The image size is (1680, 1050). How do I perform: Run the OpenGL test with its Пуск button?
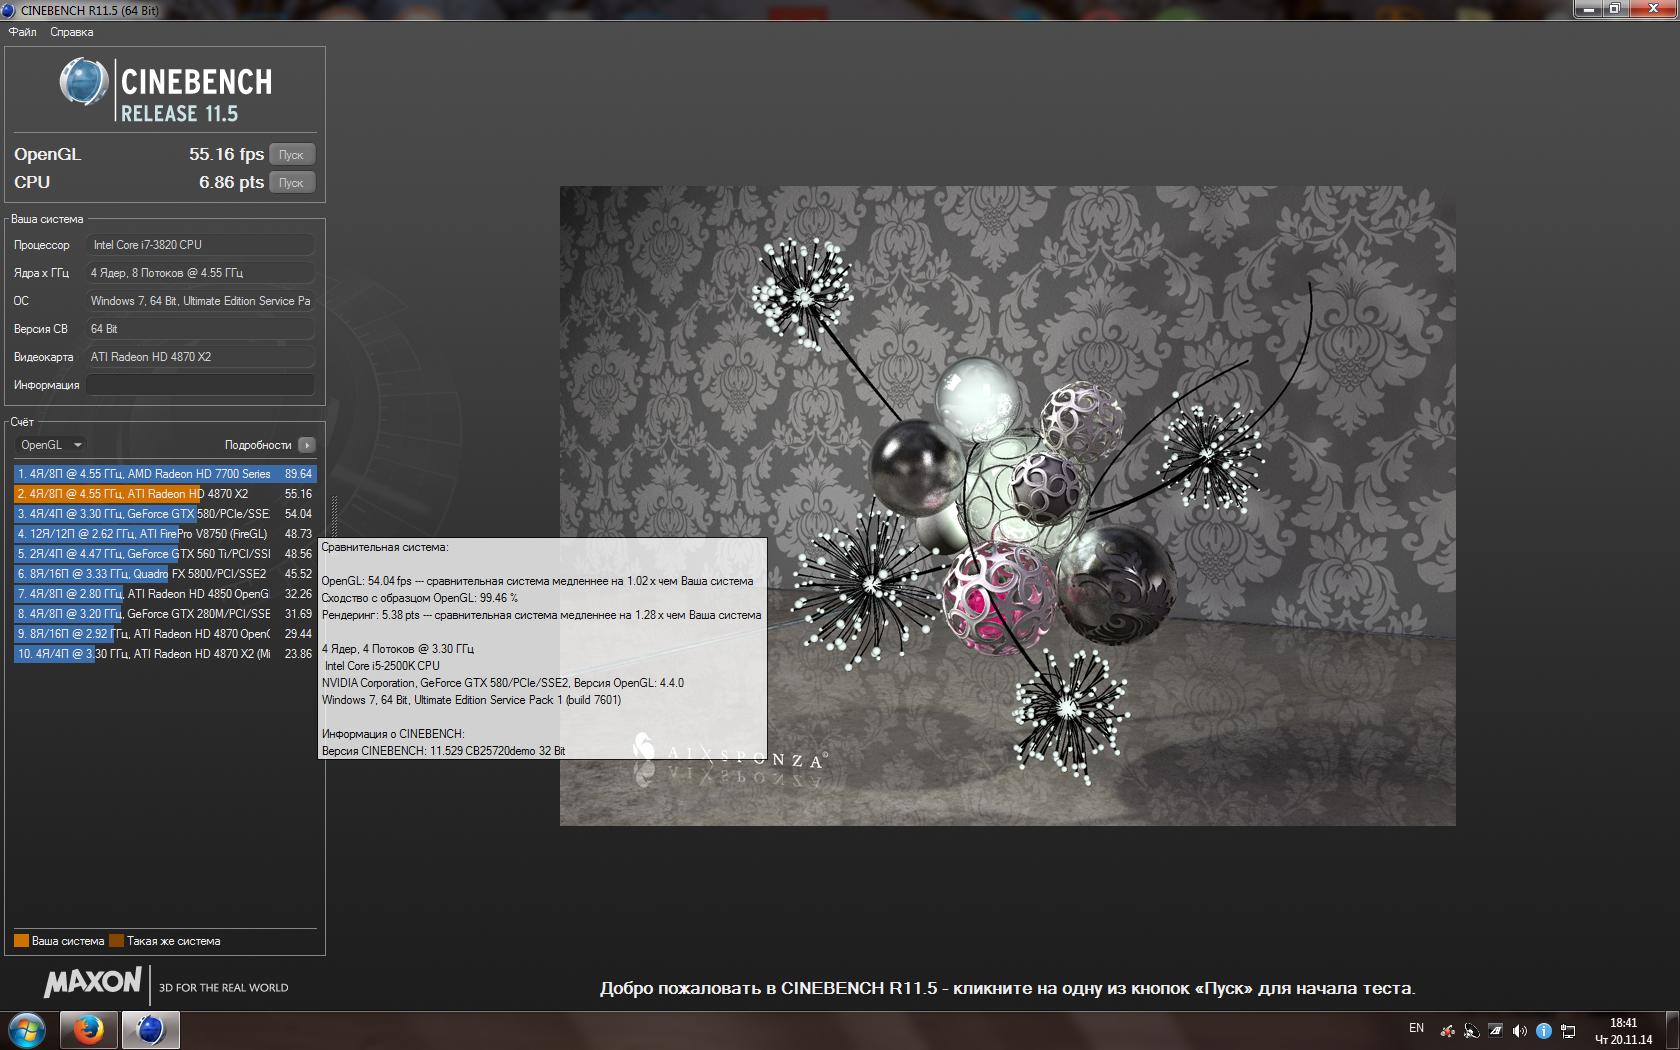pos(292,155)
